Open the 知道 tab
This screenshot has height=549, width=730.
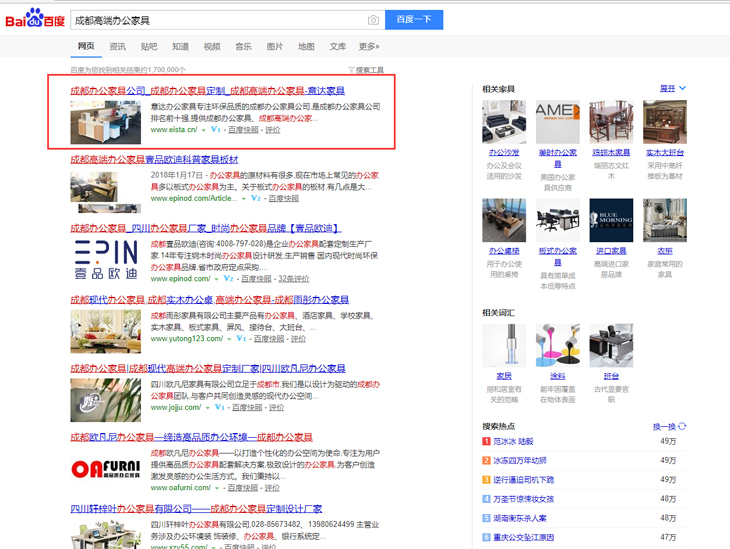pyautogui.click(x=180, y=47)
